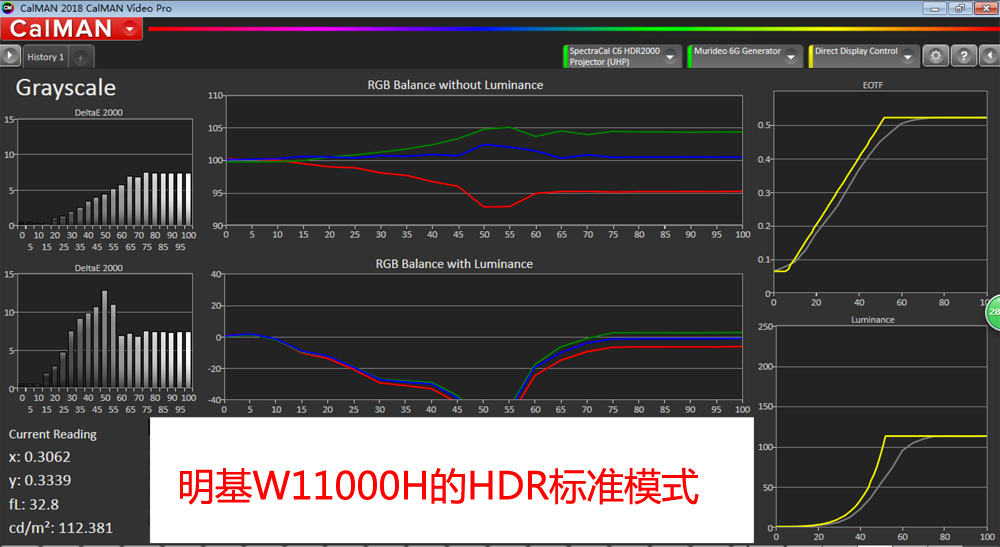
Task: Click the green 28 badge on right edge
Action: pos(993,312)
